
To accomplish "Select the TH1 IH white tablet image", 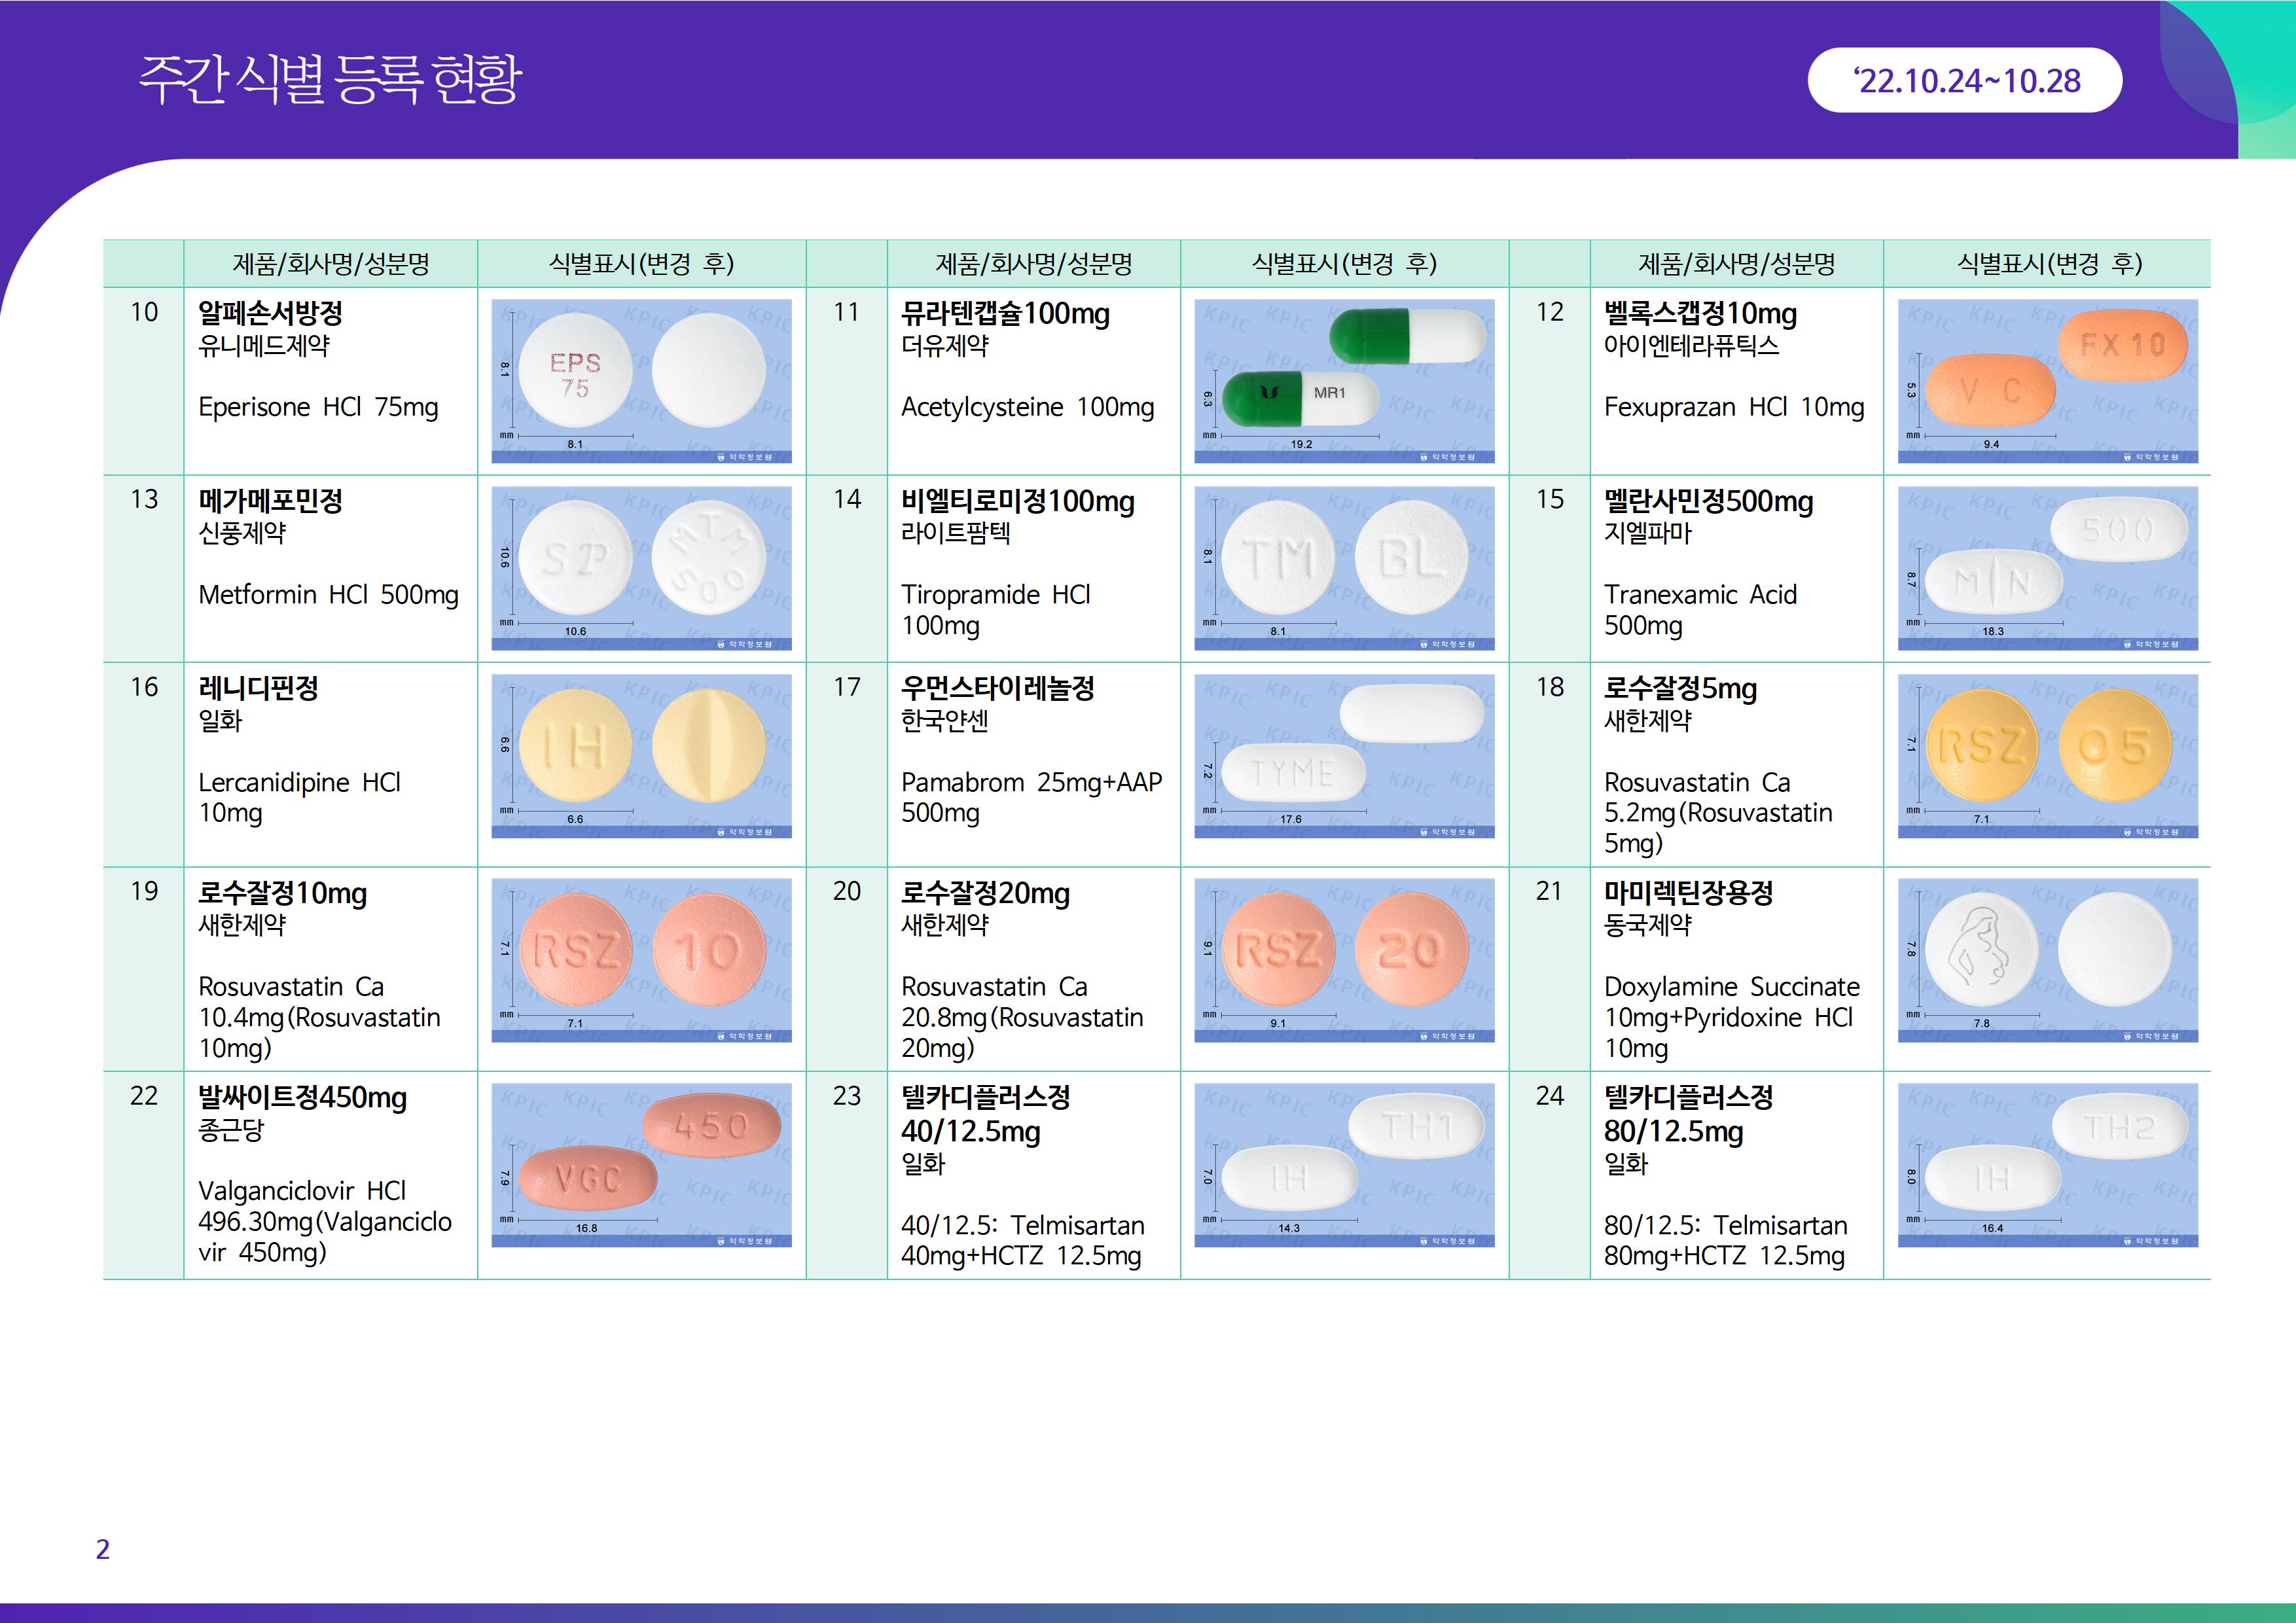I will [x=1344, y=1164].
